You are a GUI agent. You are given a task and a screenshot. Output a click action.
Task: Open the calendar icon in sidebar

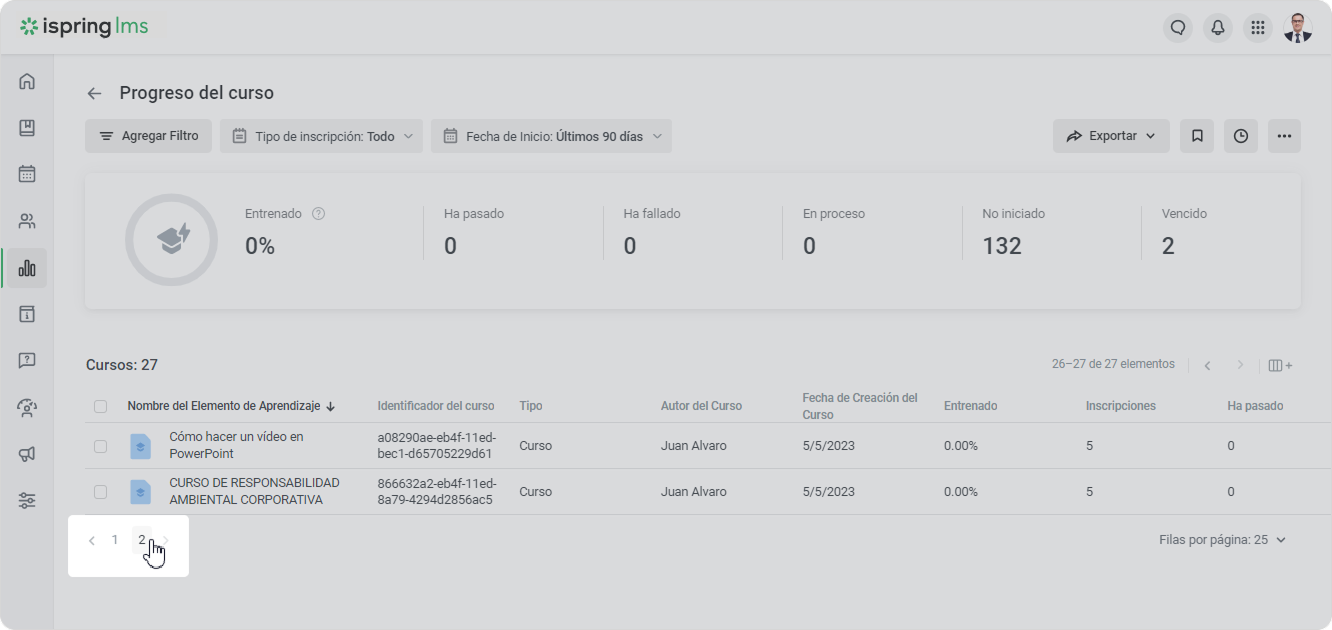point(27,174)
